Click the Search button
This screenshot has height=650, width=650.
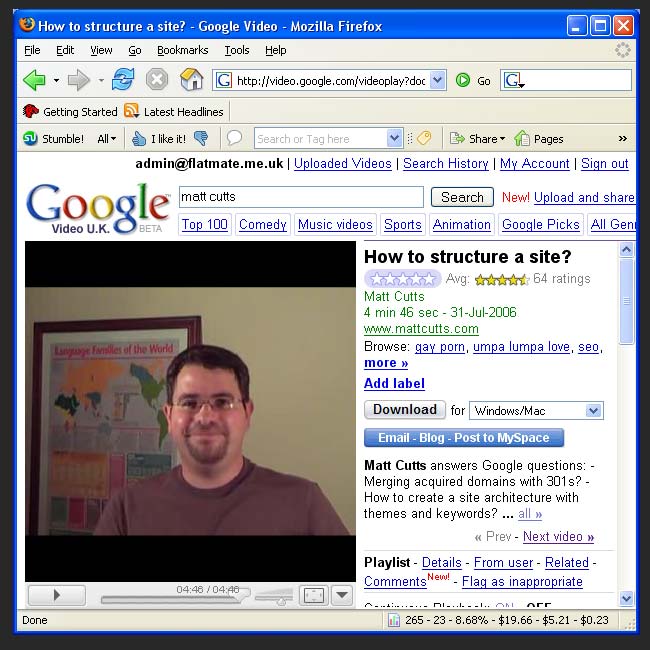462,197
